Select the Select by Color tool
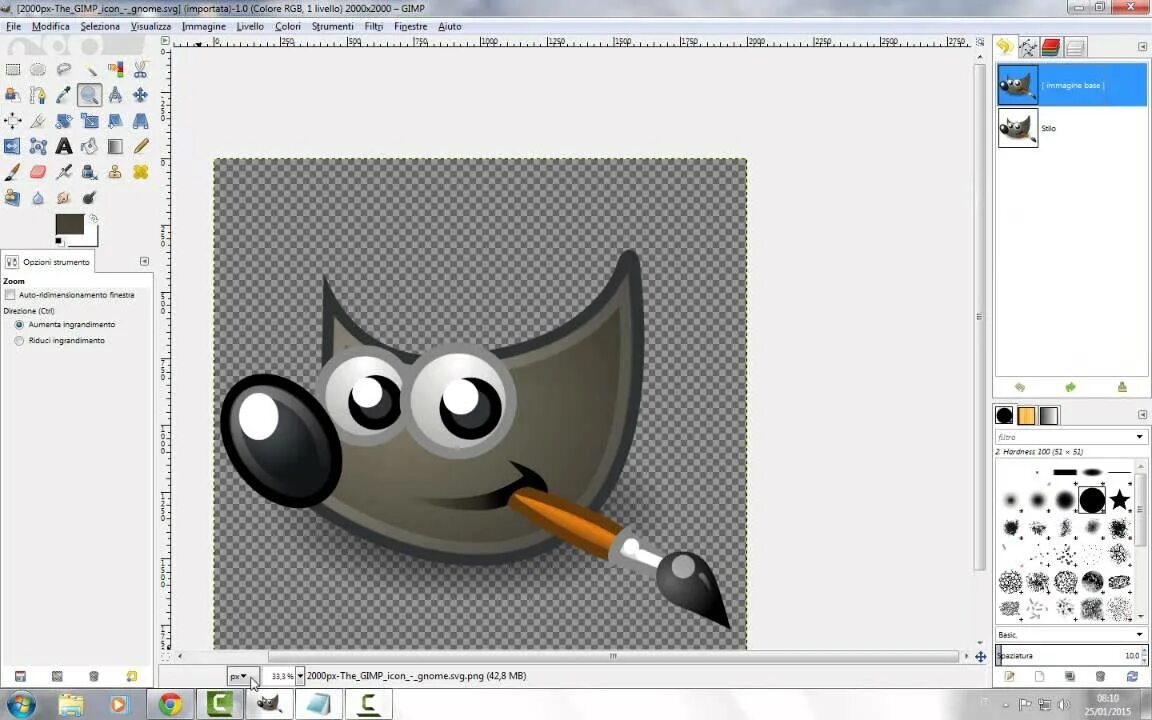This screenshot has height=720, width=1152. pos(115,70)
